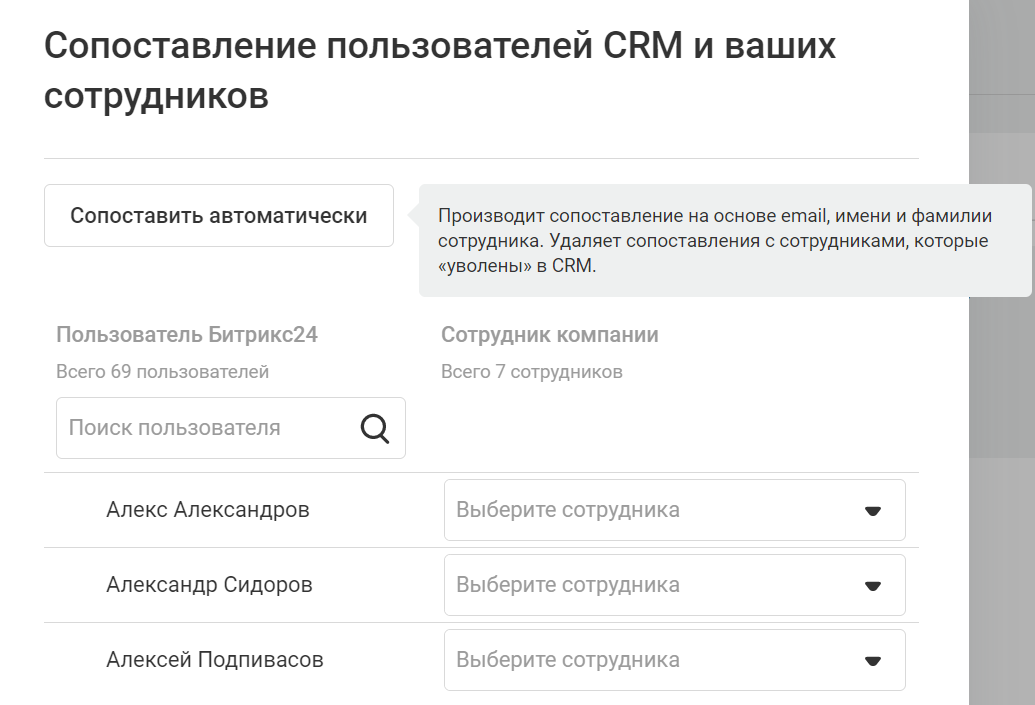Click the arrow icon for Алексей Подпивасов
Viewport: 1035px width, 705px height.
[872, 660]
